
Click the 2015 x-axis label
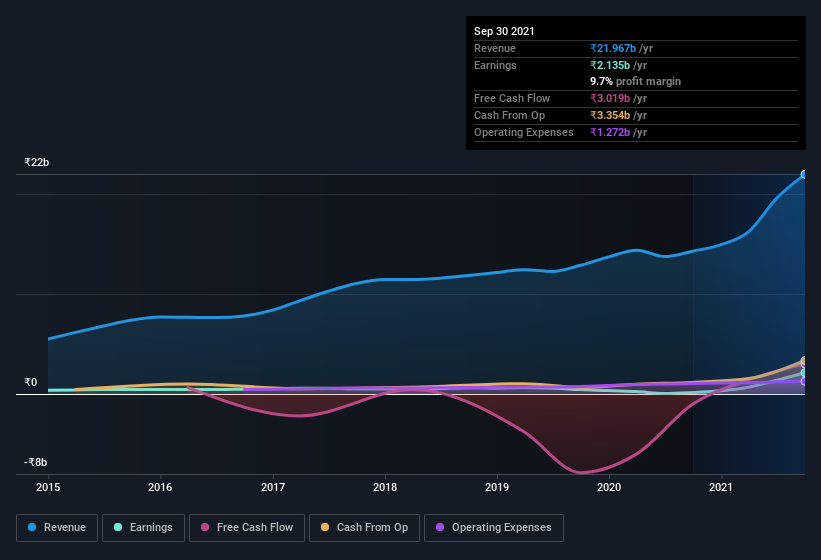pyautogui.click(x=48, y=487)
